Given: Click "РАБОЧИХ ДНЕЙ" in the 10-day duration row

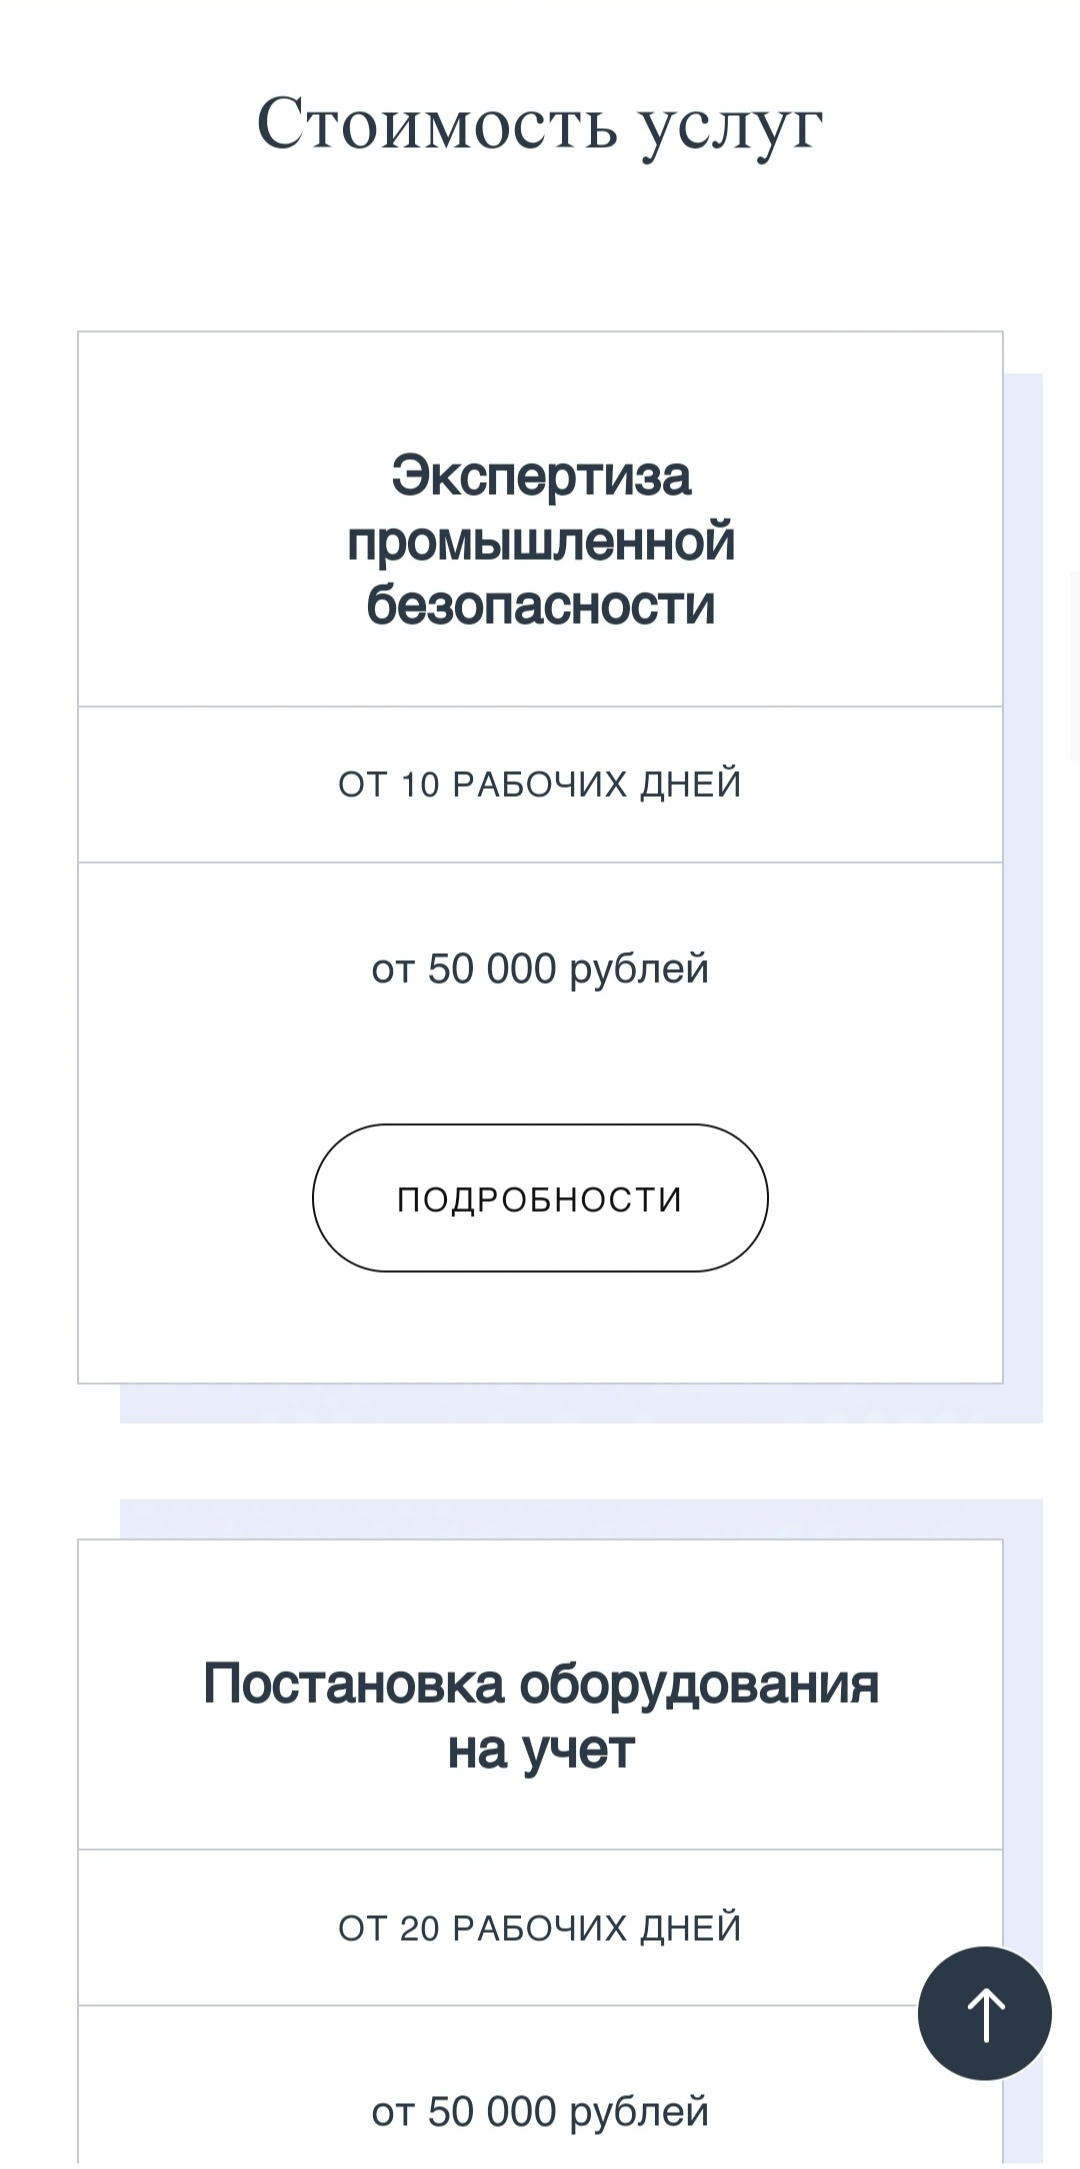Looking at the screenshot, I should click(x=597, y=785).
